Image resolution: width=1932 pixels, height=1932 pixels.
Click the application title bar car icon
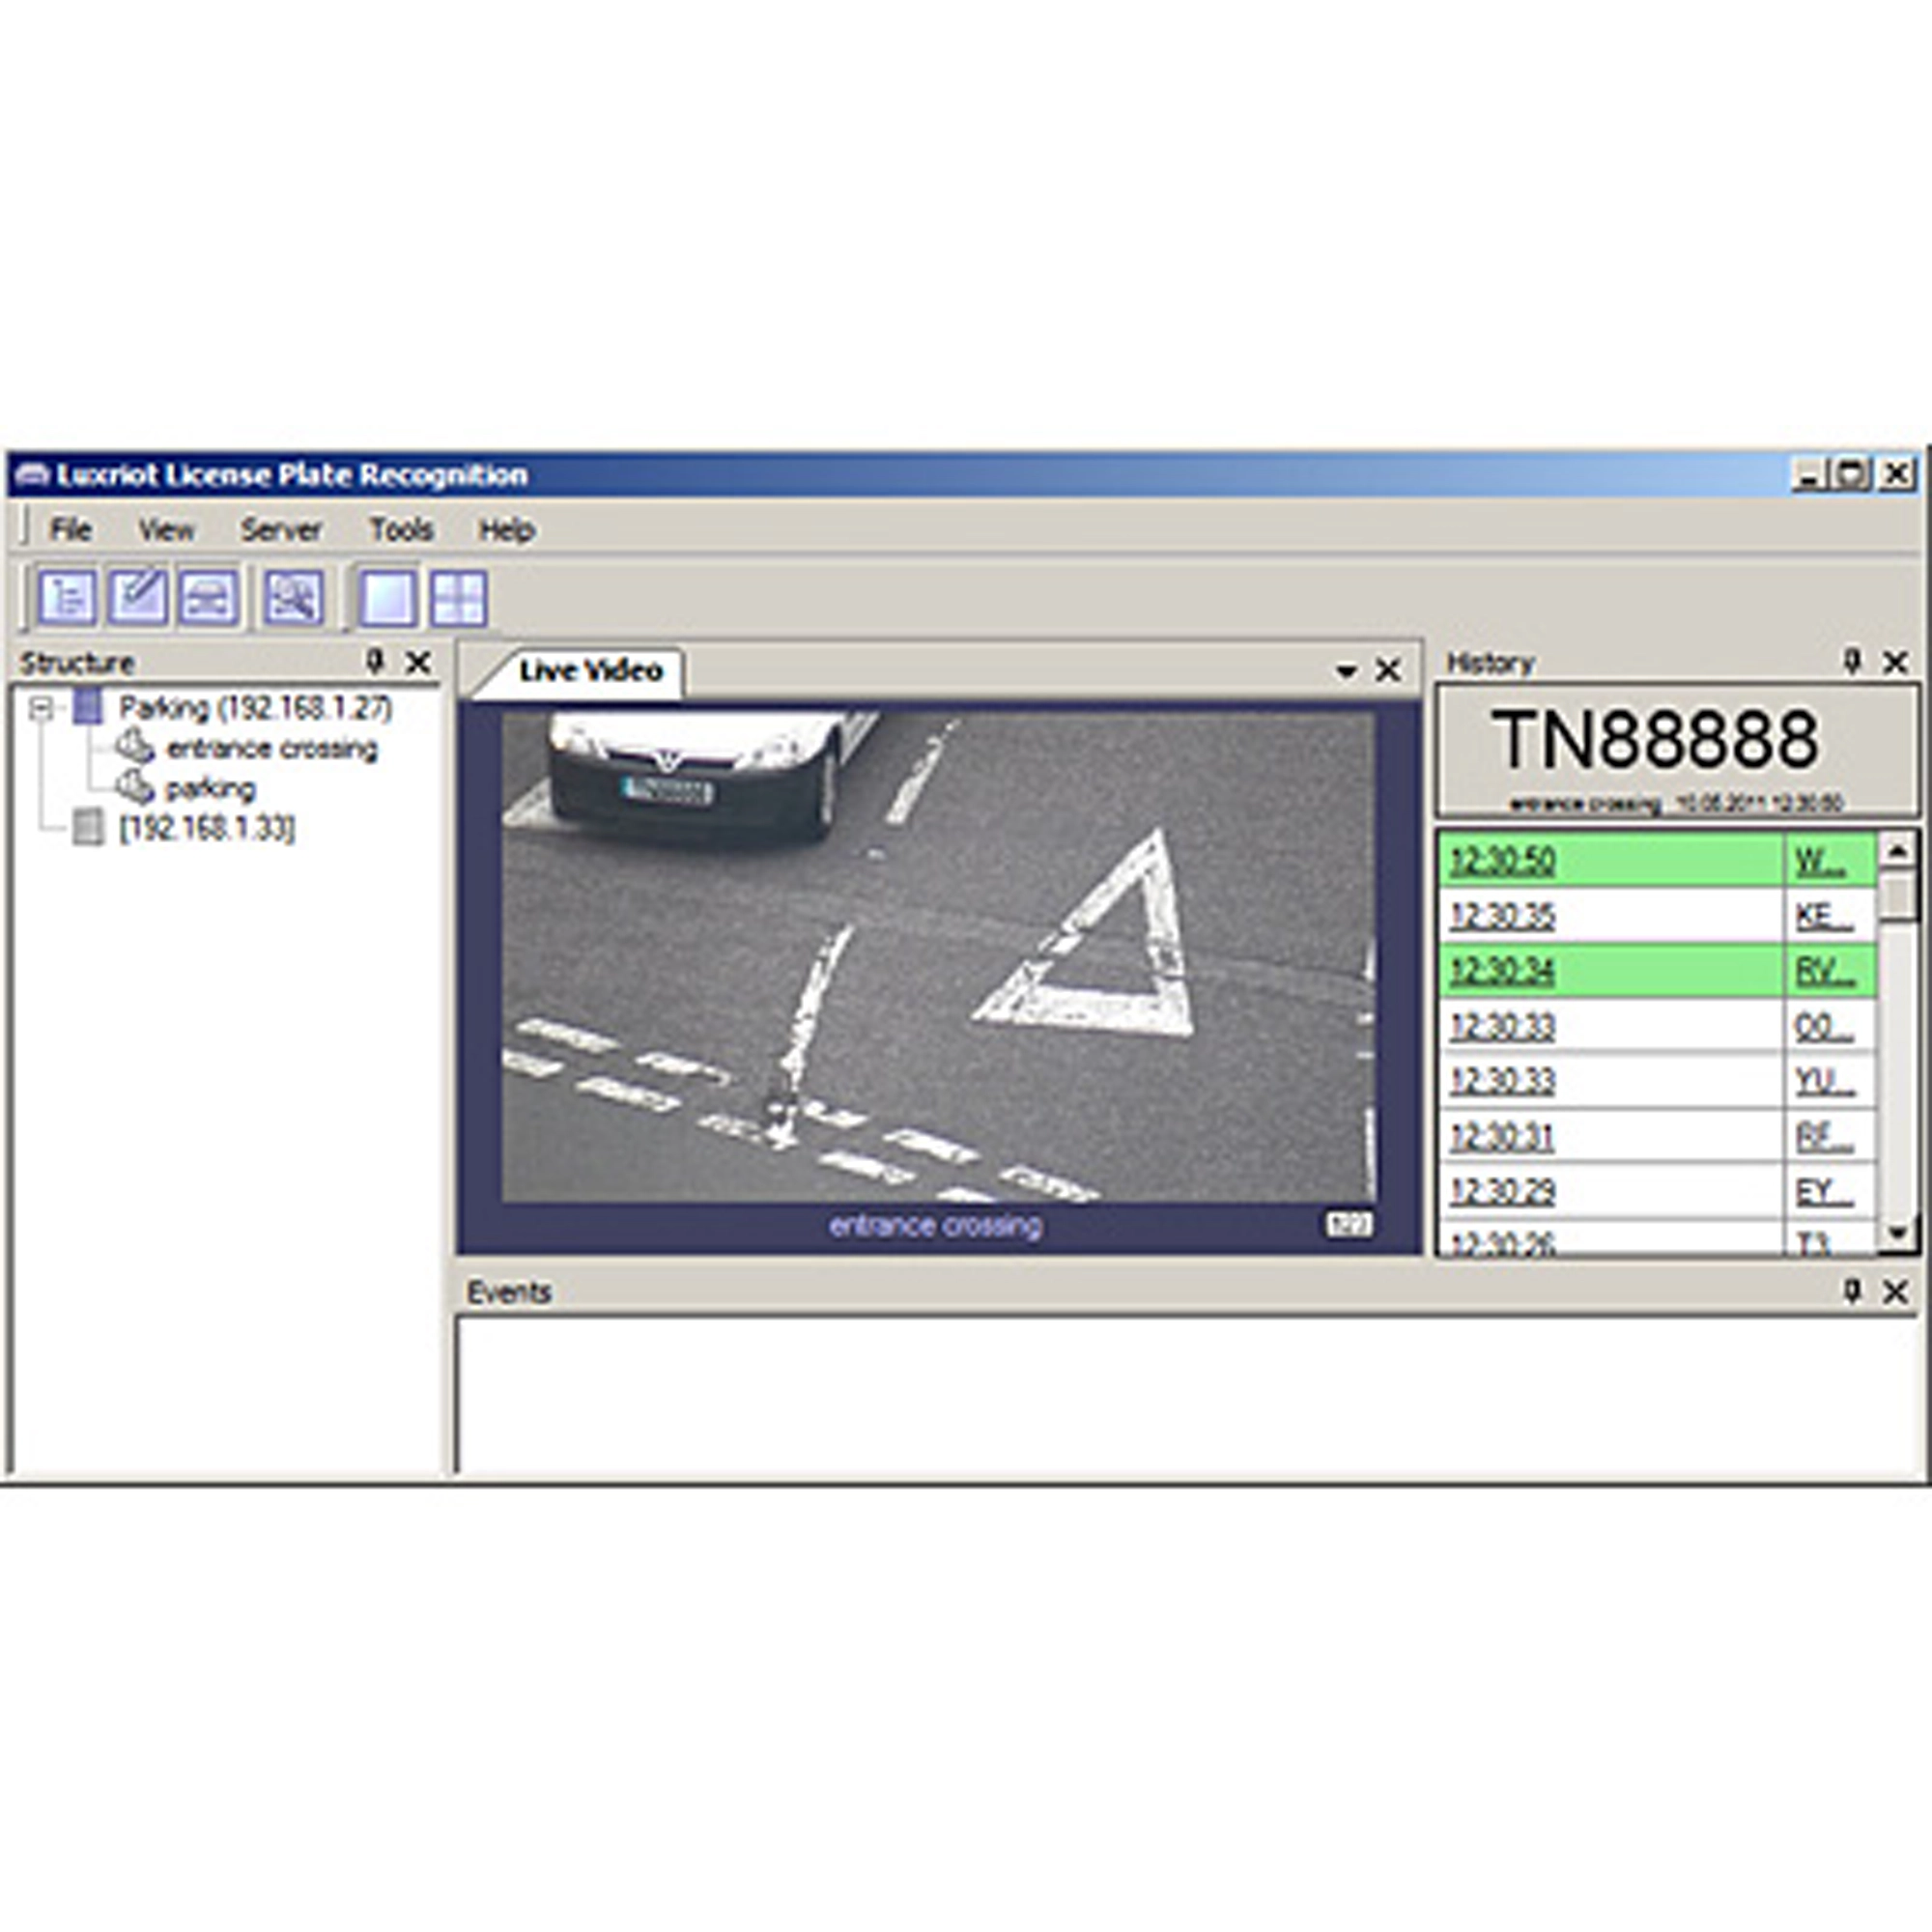click(x=33, y=474)
